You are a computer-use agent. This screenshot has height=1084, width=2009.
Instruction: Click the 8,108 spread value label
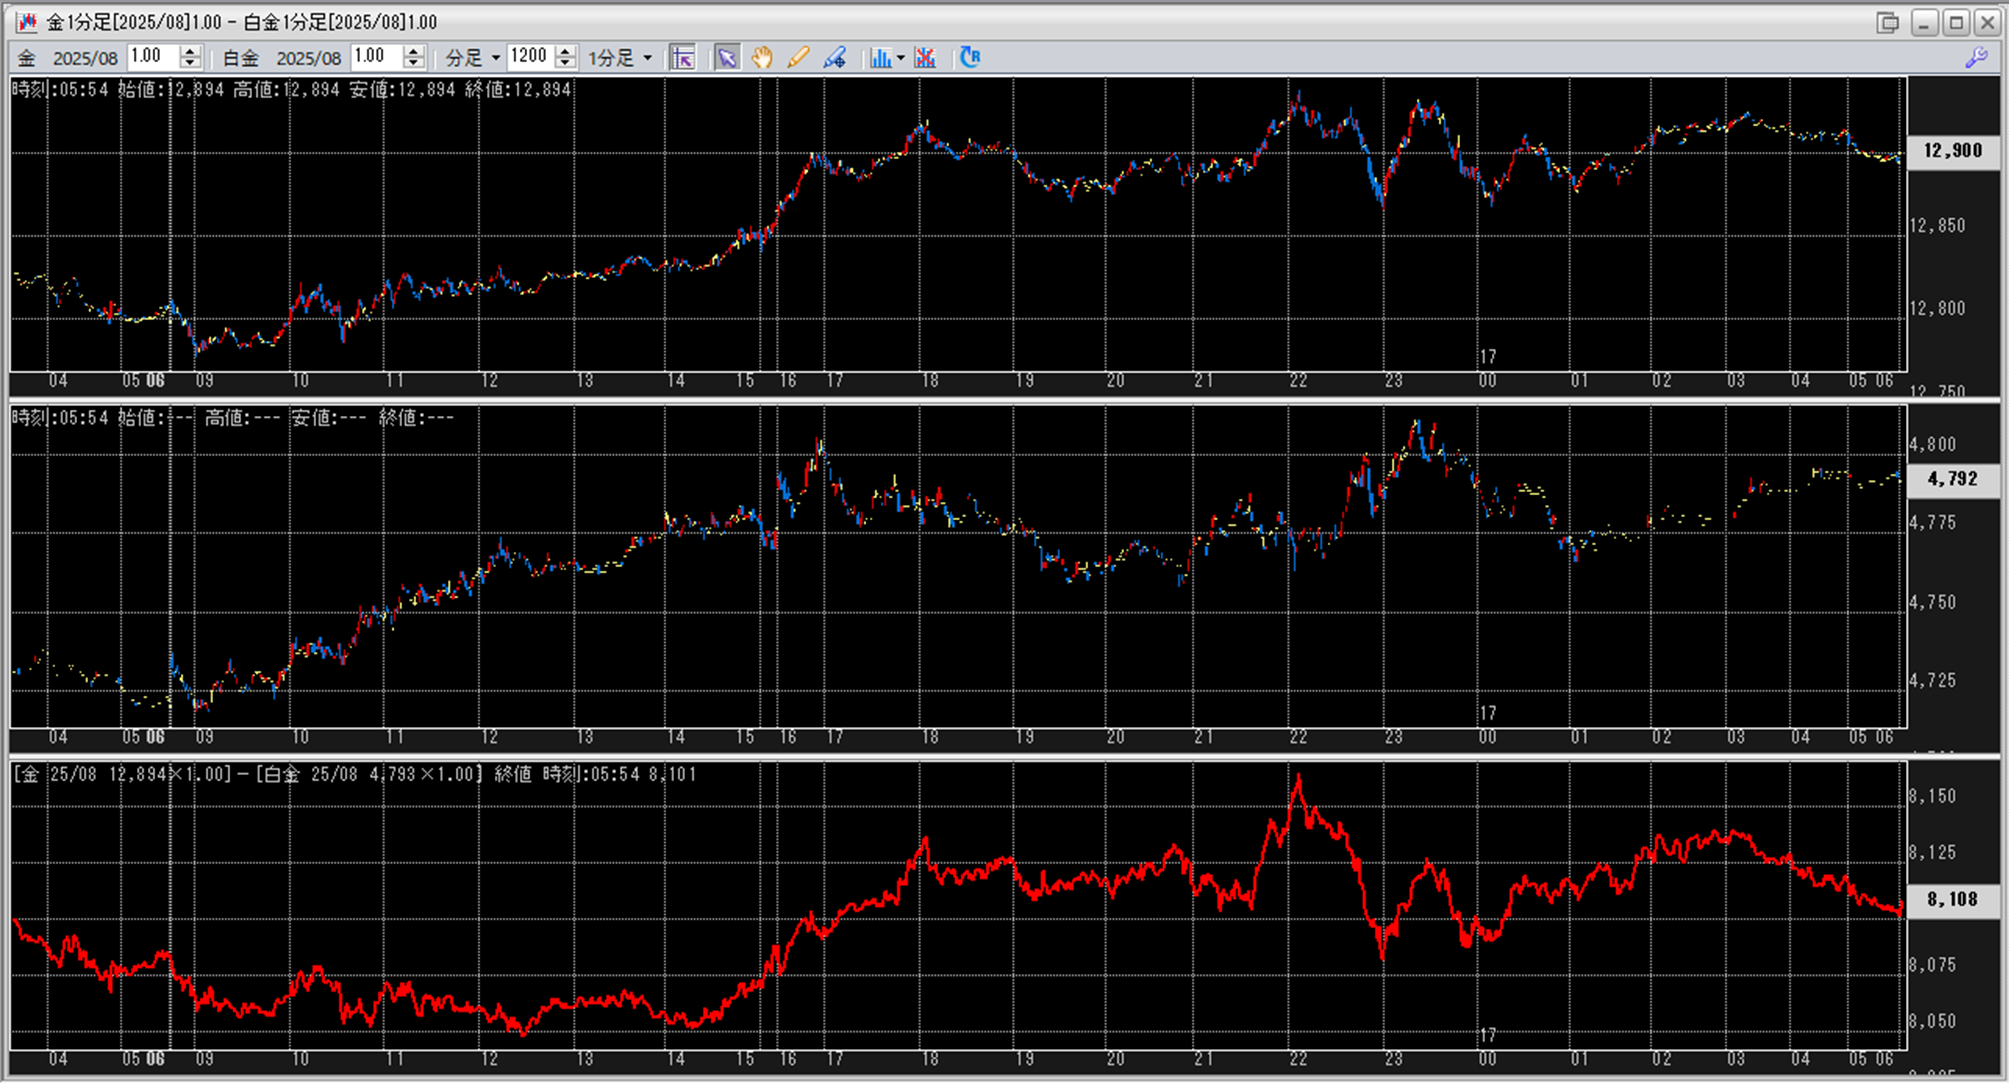coord(1951,899)
